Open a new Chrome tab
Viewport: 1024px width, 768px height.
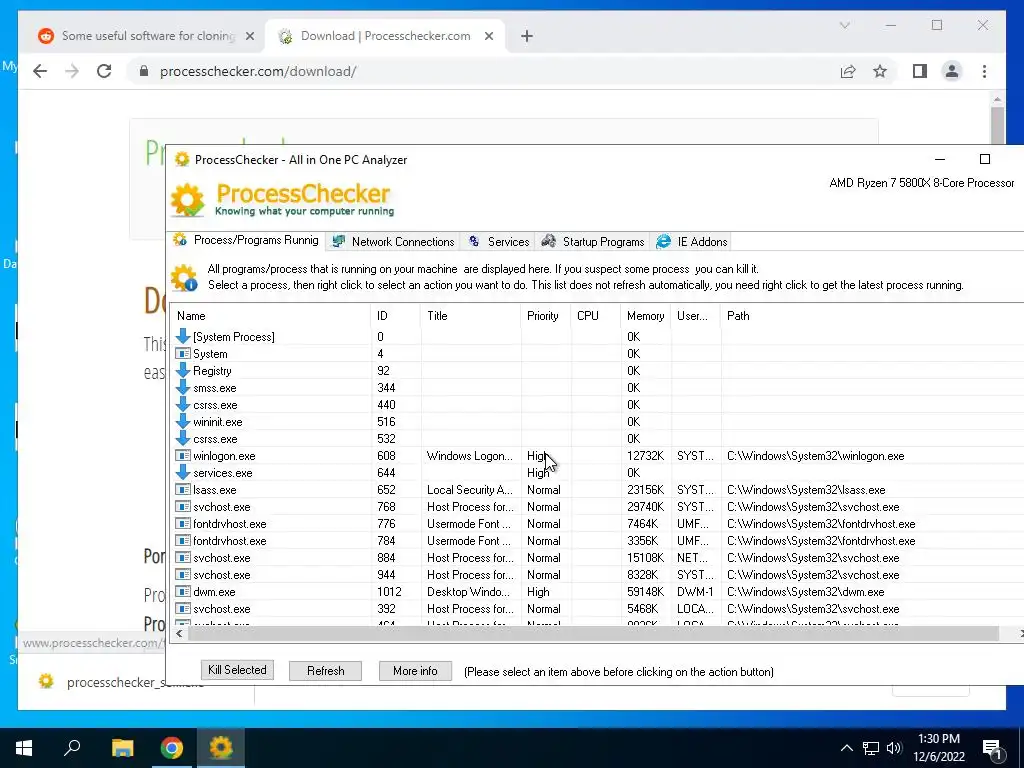pyautogui.click(x=527, y=36)
